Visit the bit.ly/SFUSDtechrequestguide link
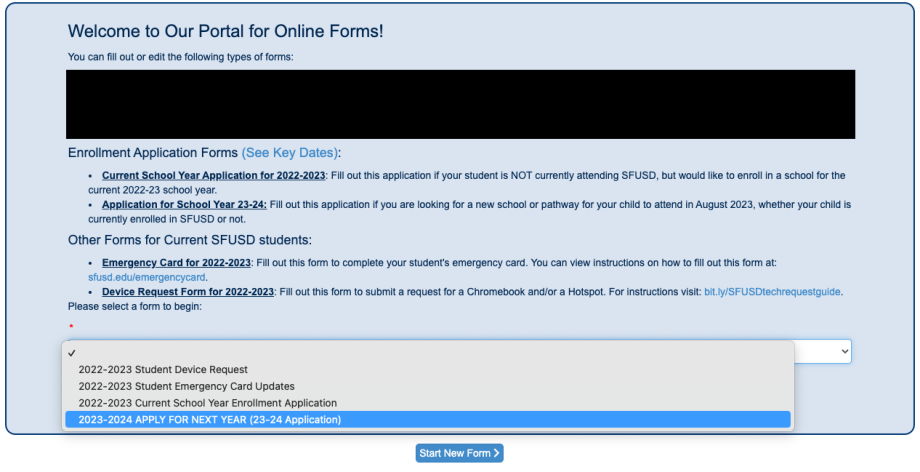 point(772,292)
